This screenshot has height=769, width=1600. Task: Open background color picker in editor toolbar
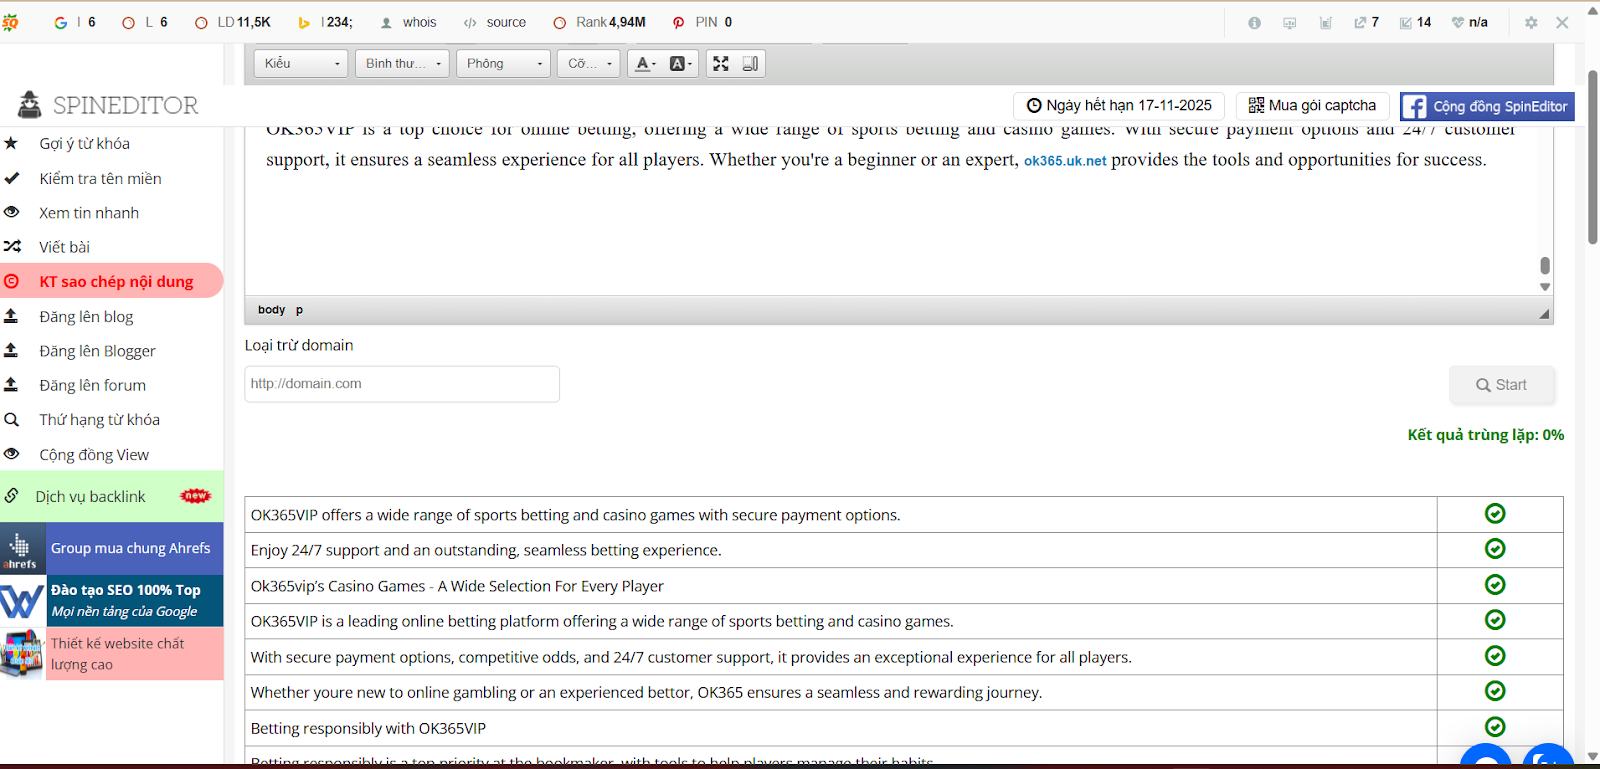(x=680, y=63)
